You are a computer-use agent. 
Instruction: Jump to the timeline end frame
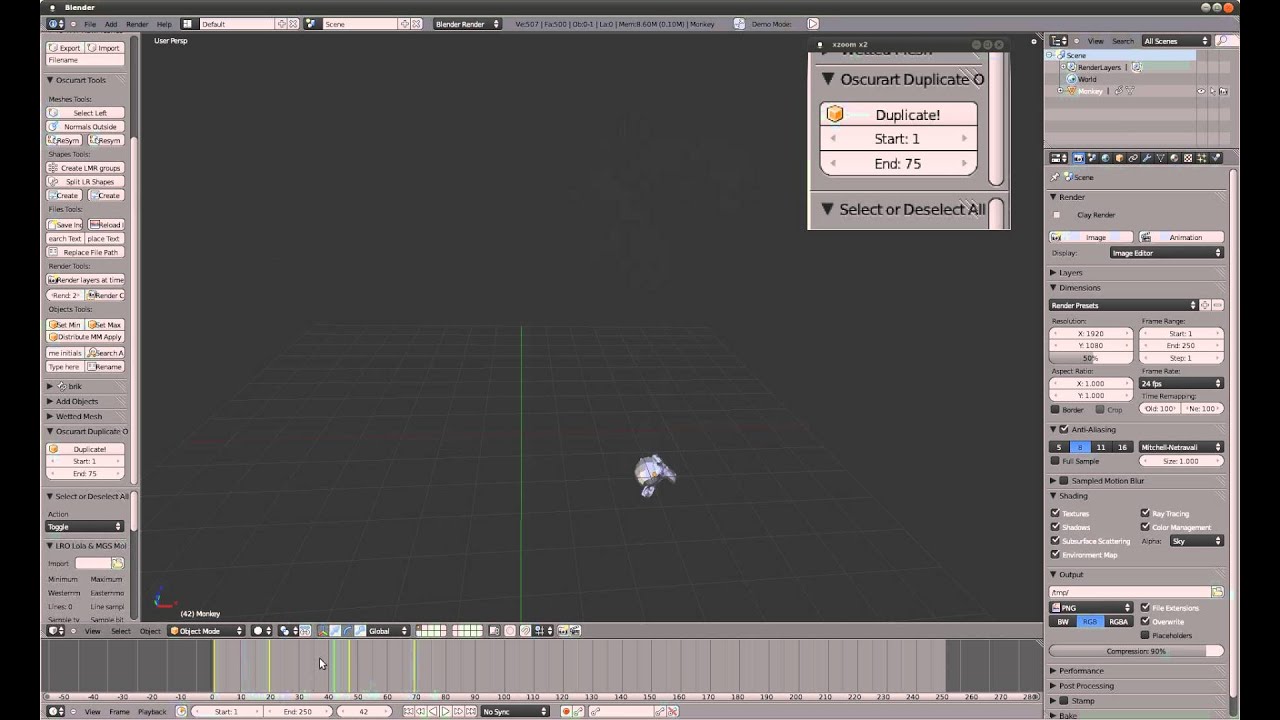pos(470,712)
